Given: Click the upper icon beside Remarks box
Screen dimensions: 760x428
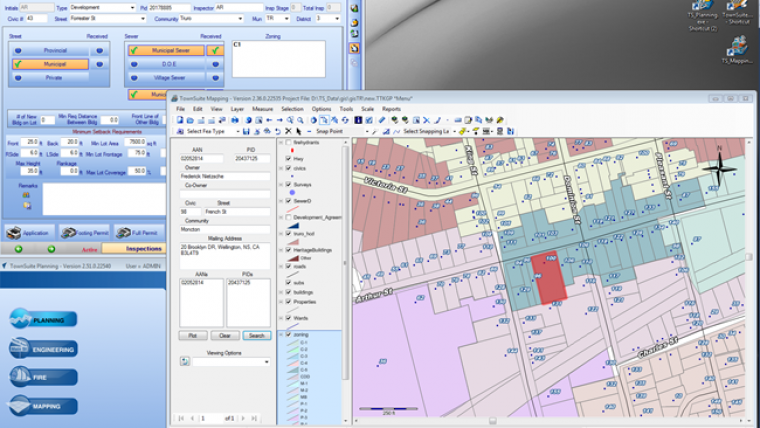Looking at the screenshot, I should coord(26,195).
